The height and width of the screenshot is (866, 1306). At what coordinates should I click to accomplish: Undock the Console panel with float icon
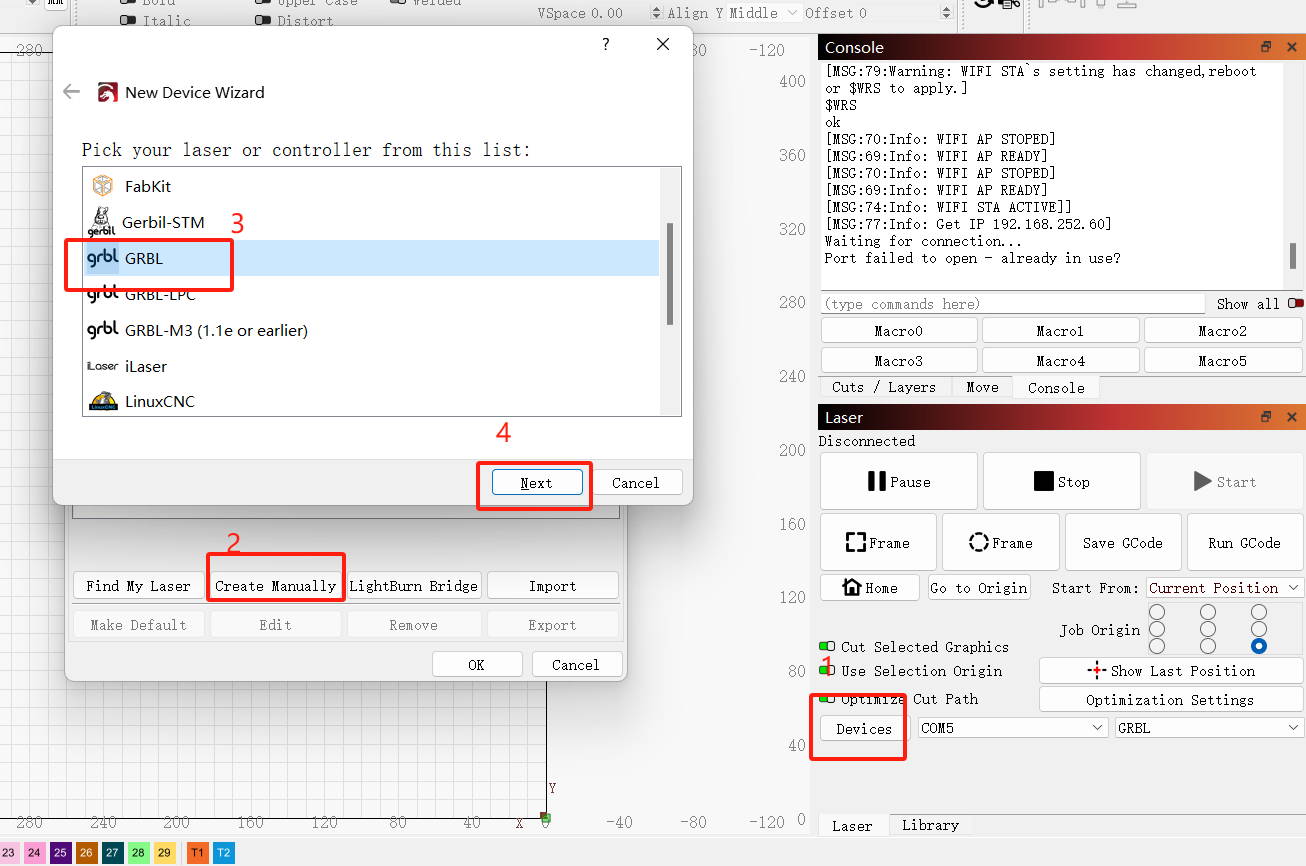[1266, 47]
